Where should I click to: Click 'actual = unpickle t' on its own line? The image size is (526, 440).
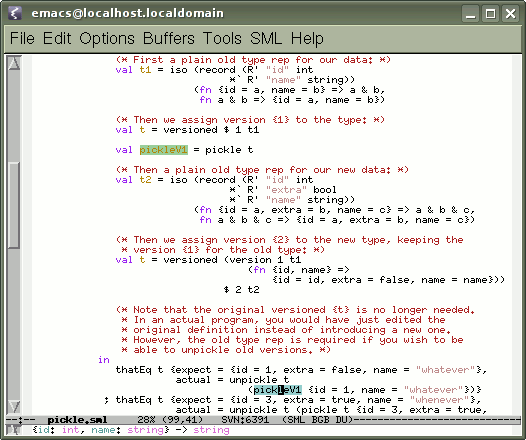point(232,380)
